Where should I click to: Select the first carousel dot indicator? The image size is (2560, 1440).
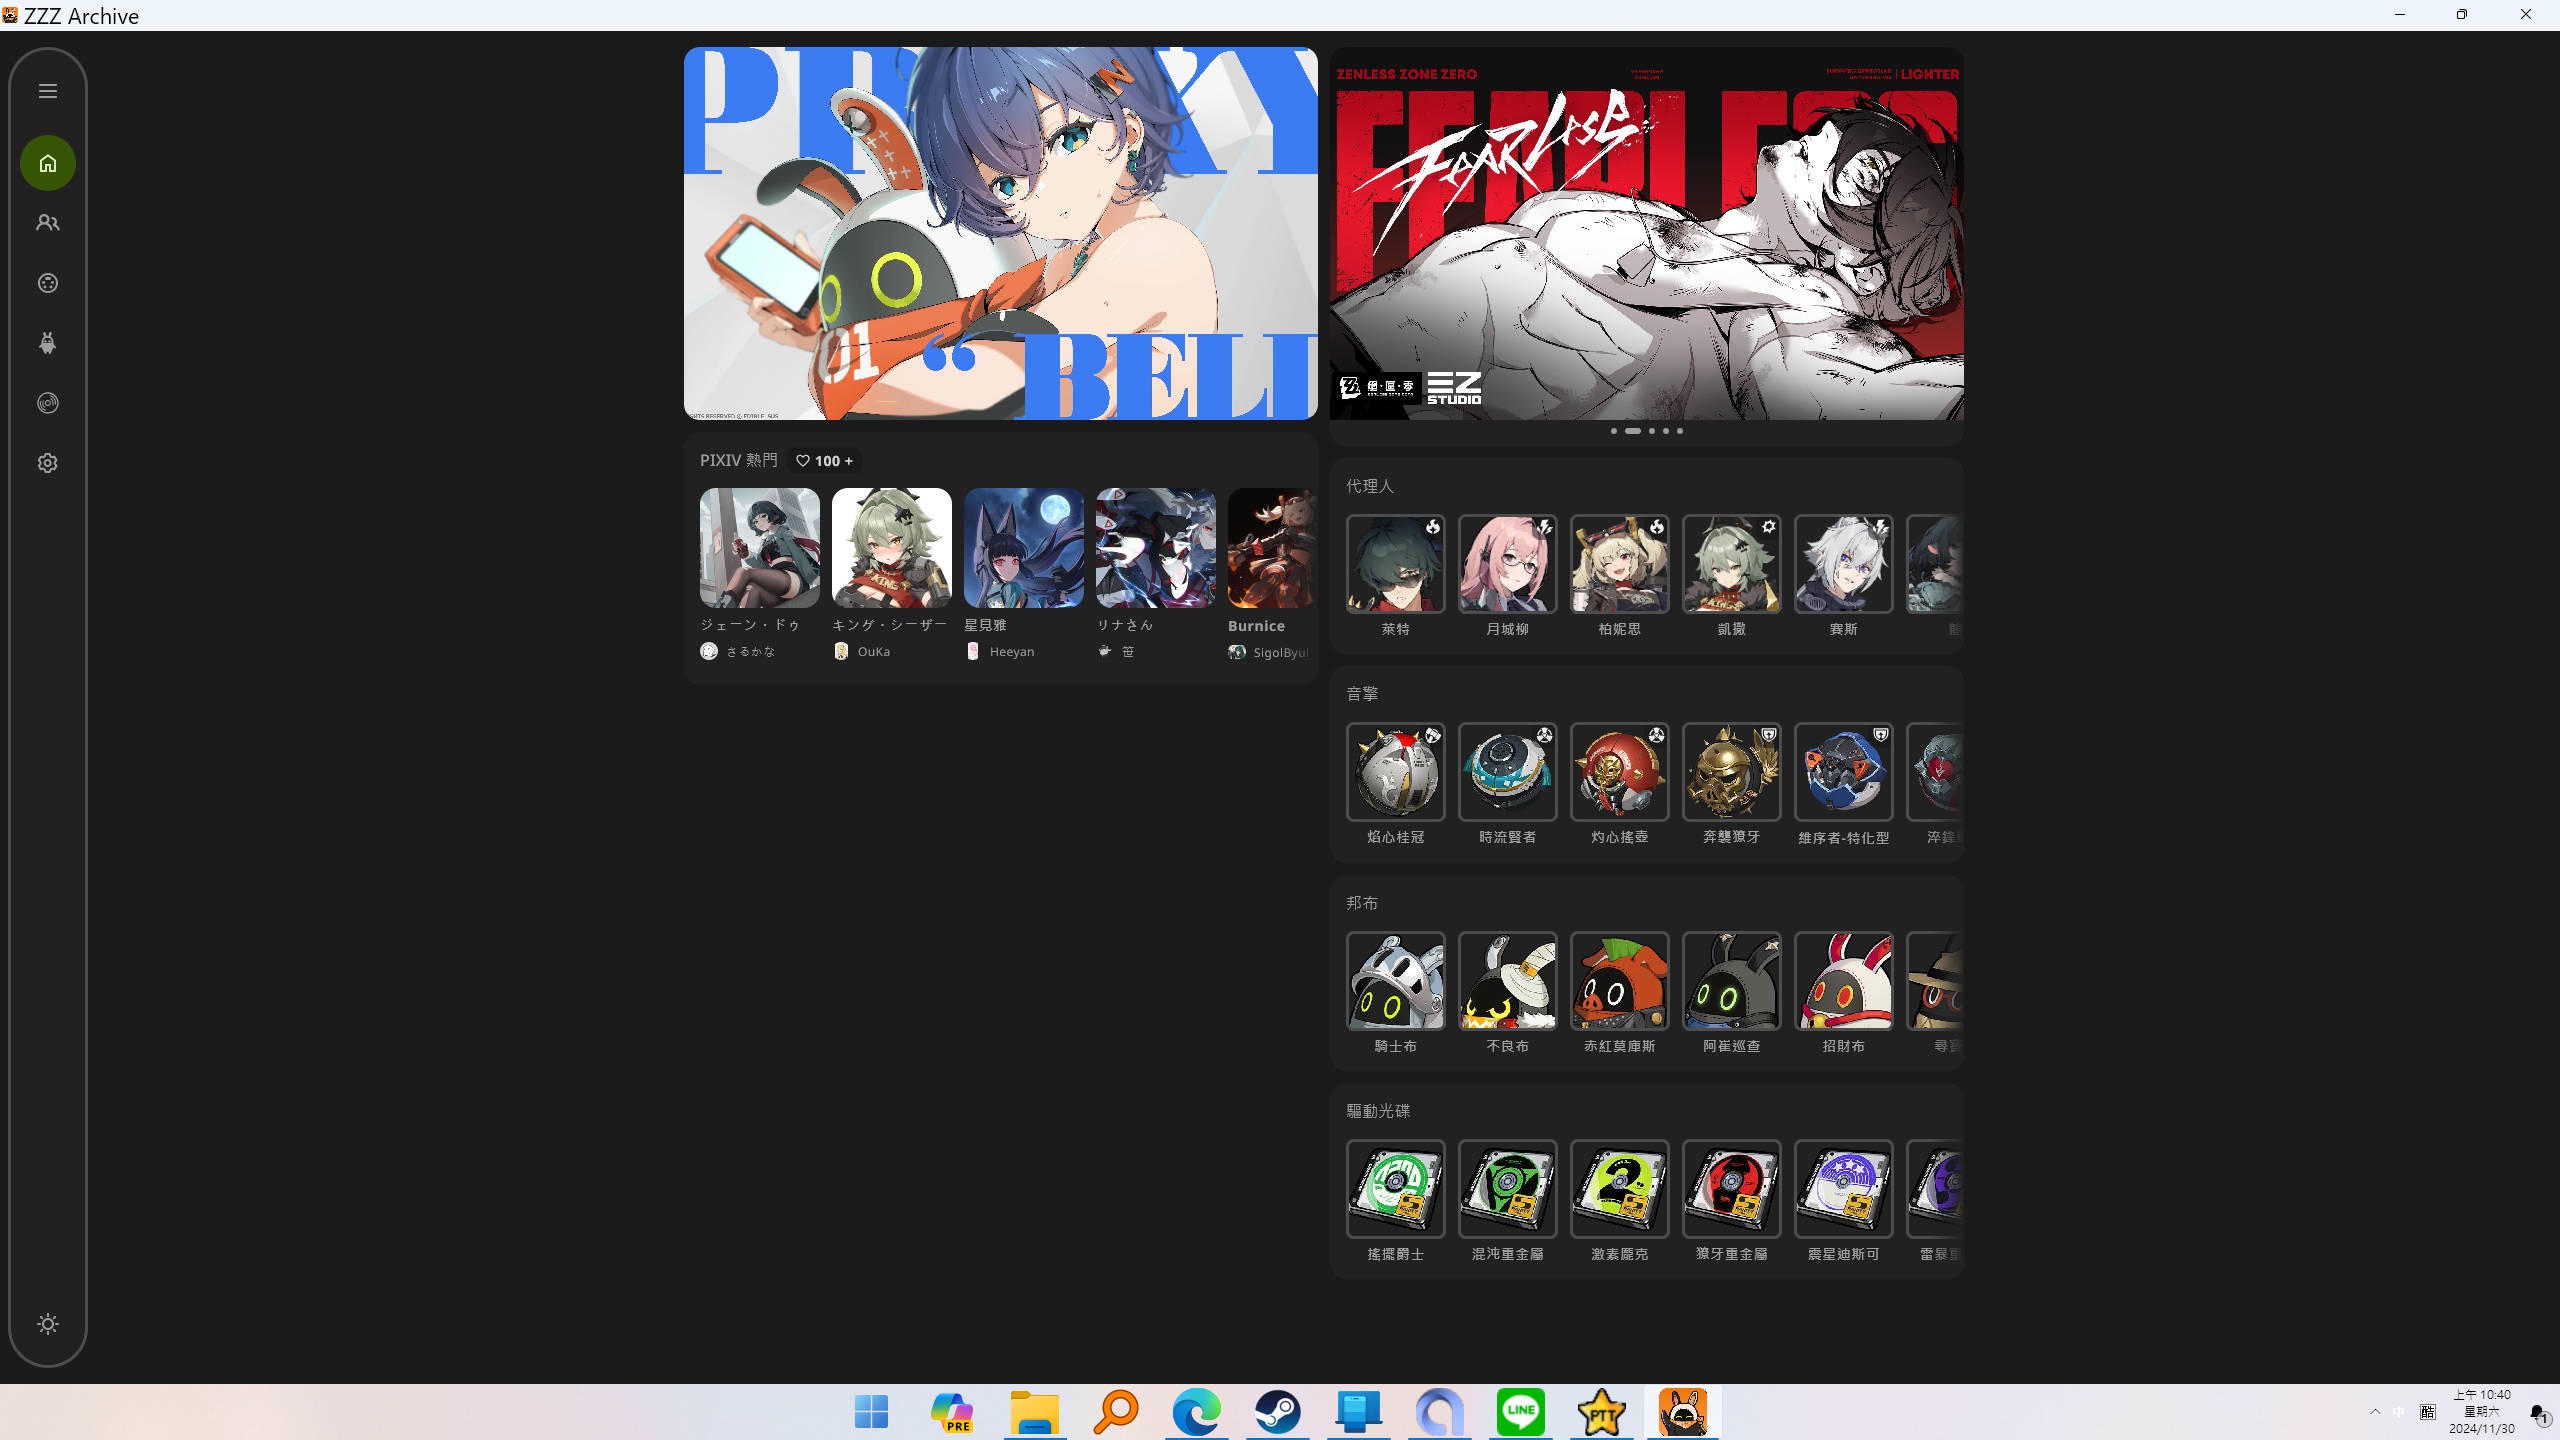click(x=1614, y=431)
